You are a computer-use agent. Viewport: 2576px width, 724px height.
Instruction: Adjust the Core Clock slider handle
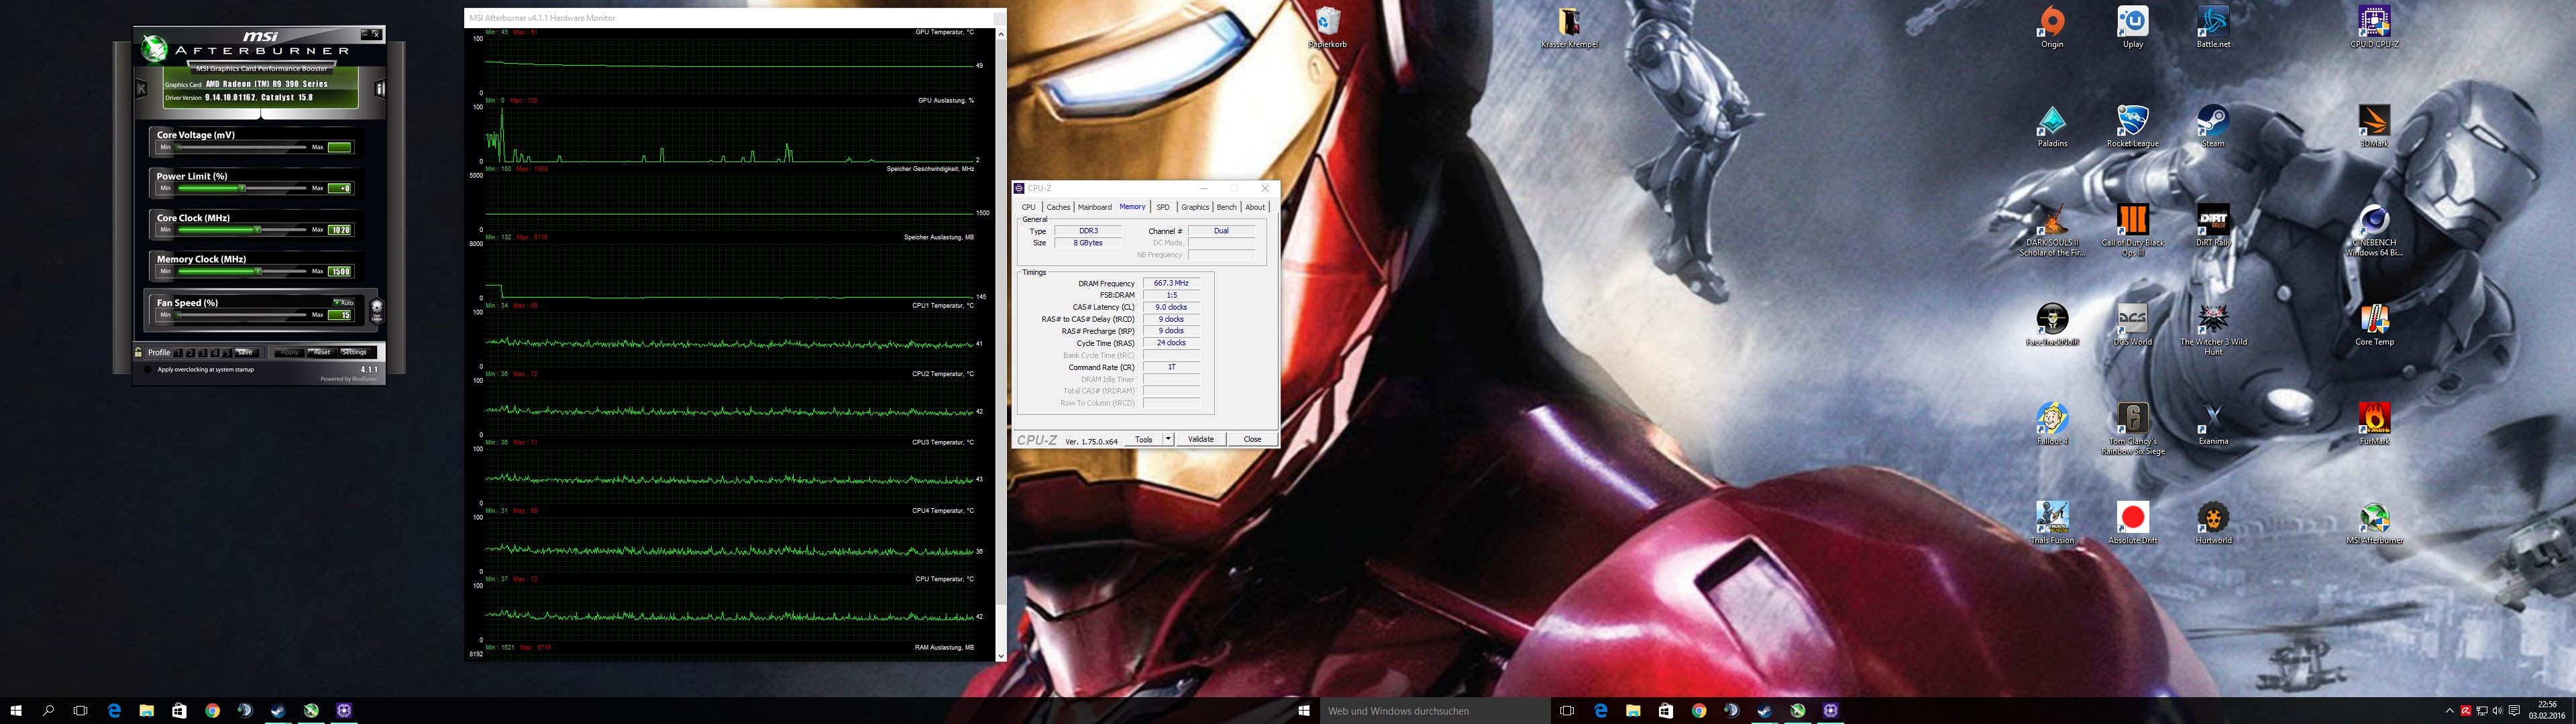tap(257, 230)
